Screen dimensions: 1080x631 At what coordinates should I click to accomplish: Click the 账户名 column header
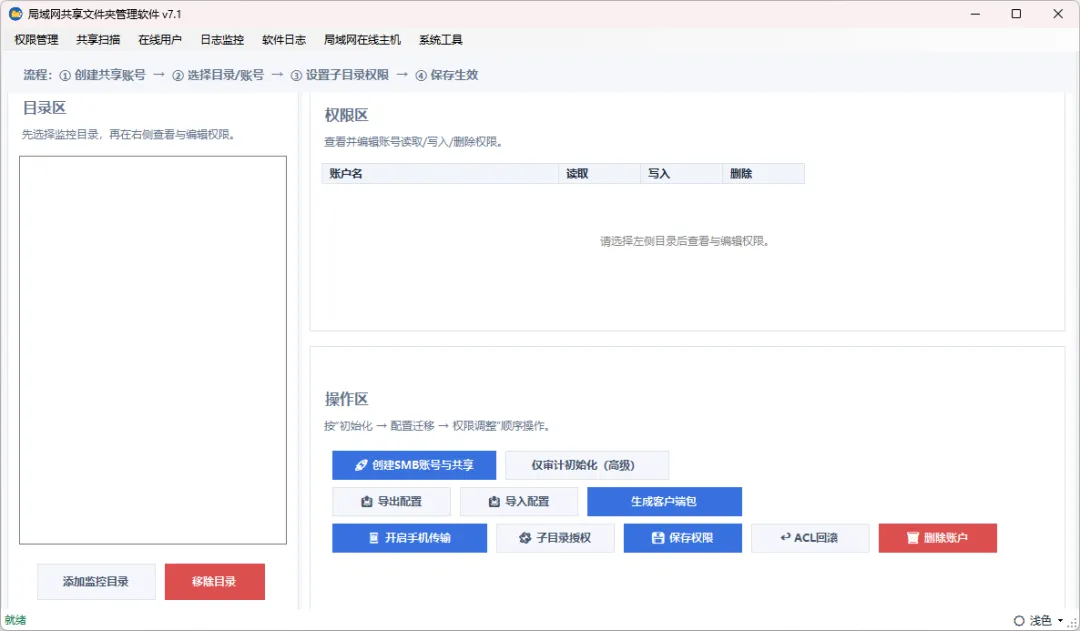tap(439, 174)
